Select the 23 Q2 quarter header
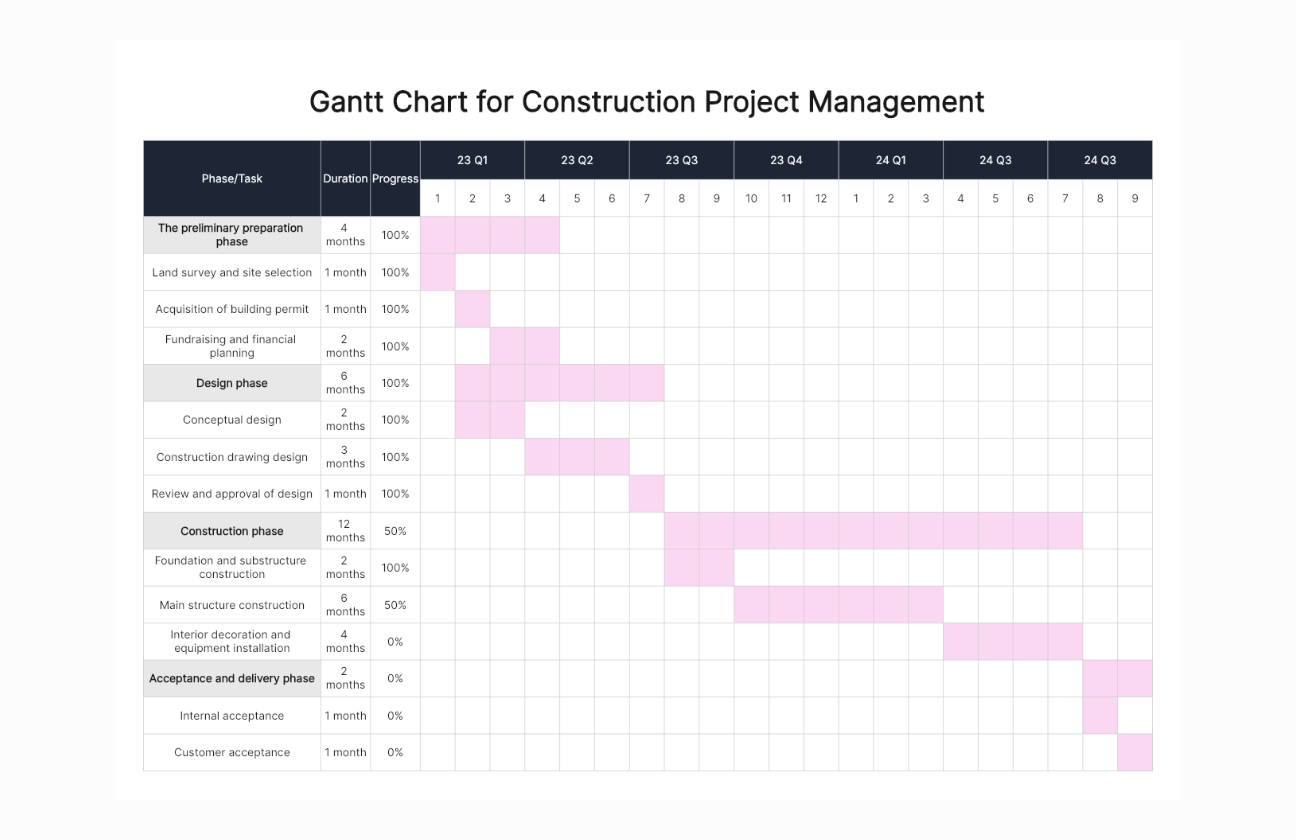The image size is (1296, 840). point(577,160)
